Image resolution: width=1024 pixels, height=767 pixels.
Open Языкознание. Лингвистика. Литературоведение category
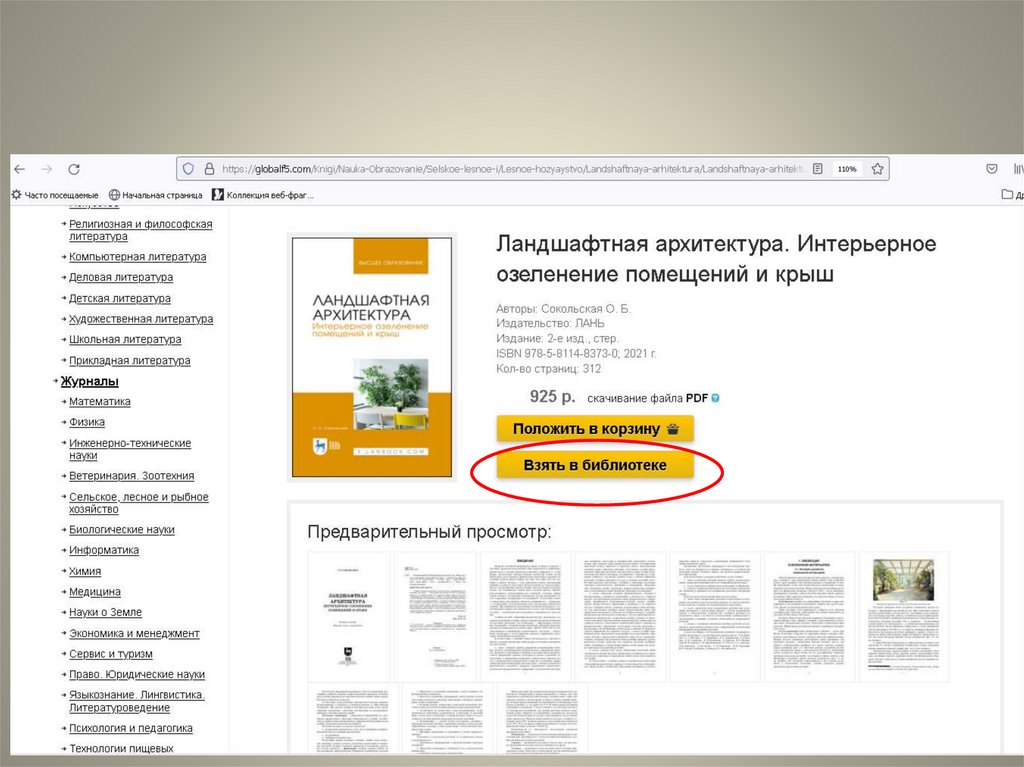pos(137,701)
